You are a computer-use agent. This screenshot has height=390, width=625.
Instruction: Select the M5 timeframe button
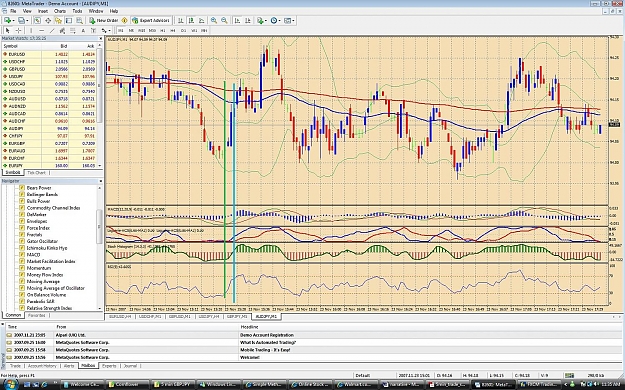coord(131,30)
